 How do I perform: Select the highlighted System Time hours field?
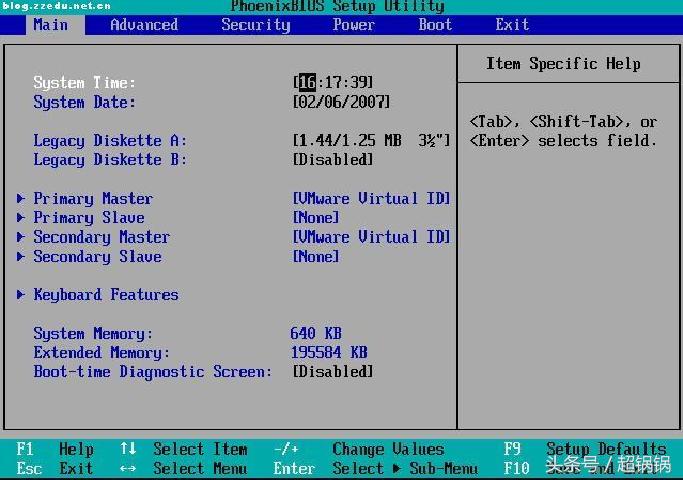pos(306,83)
